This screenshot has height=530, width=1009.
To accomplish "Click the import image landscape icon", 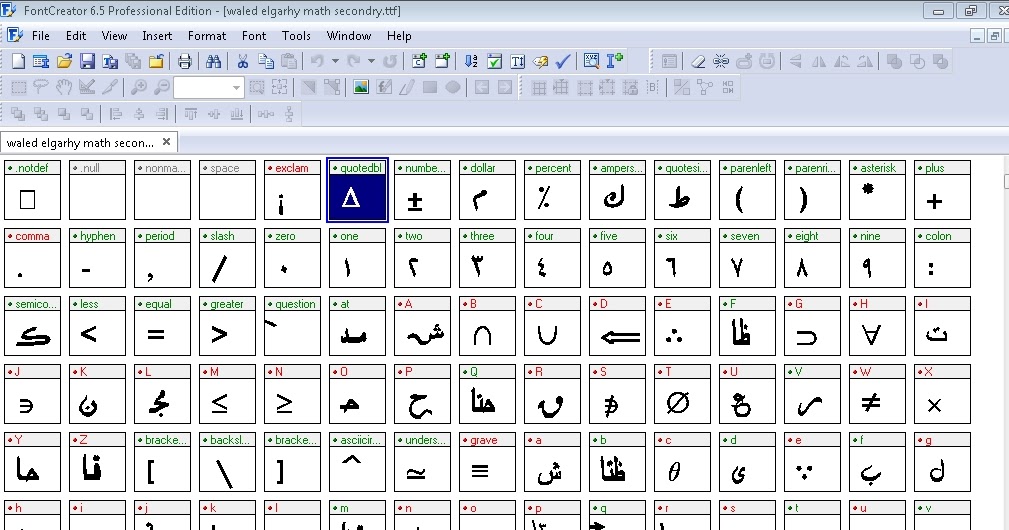I will (x=361, y=87).
